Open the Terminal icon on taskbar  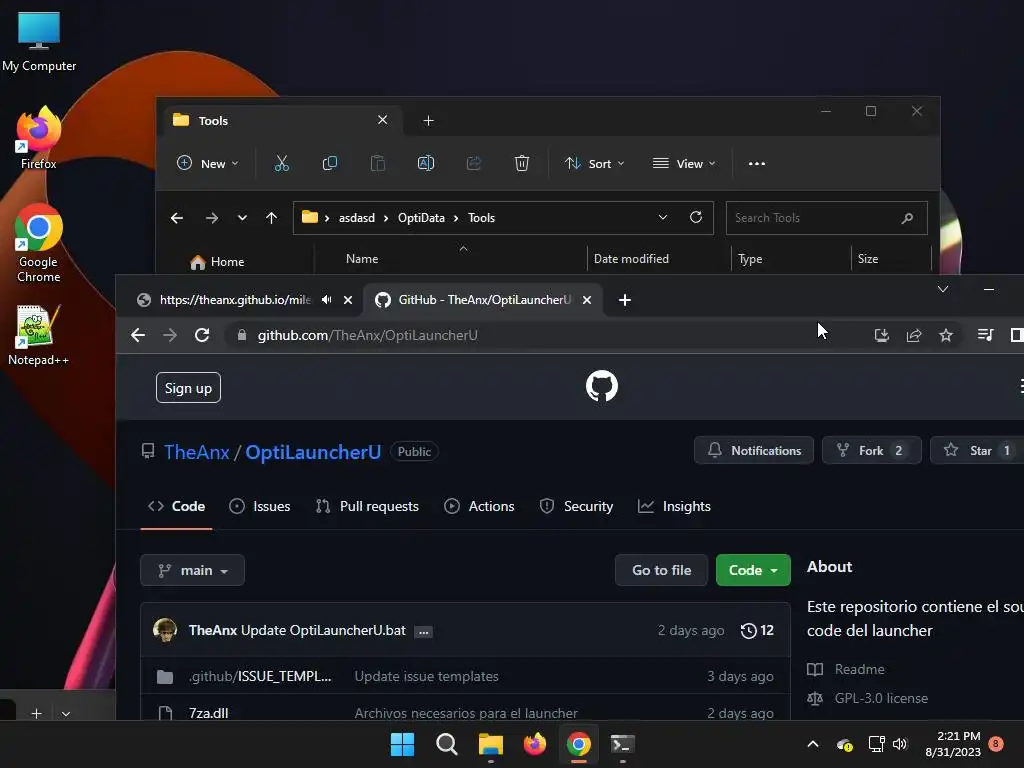pos(622,744)
